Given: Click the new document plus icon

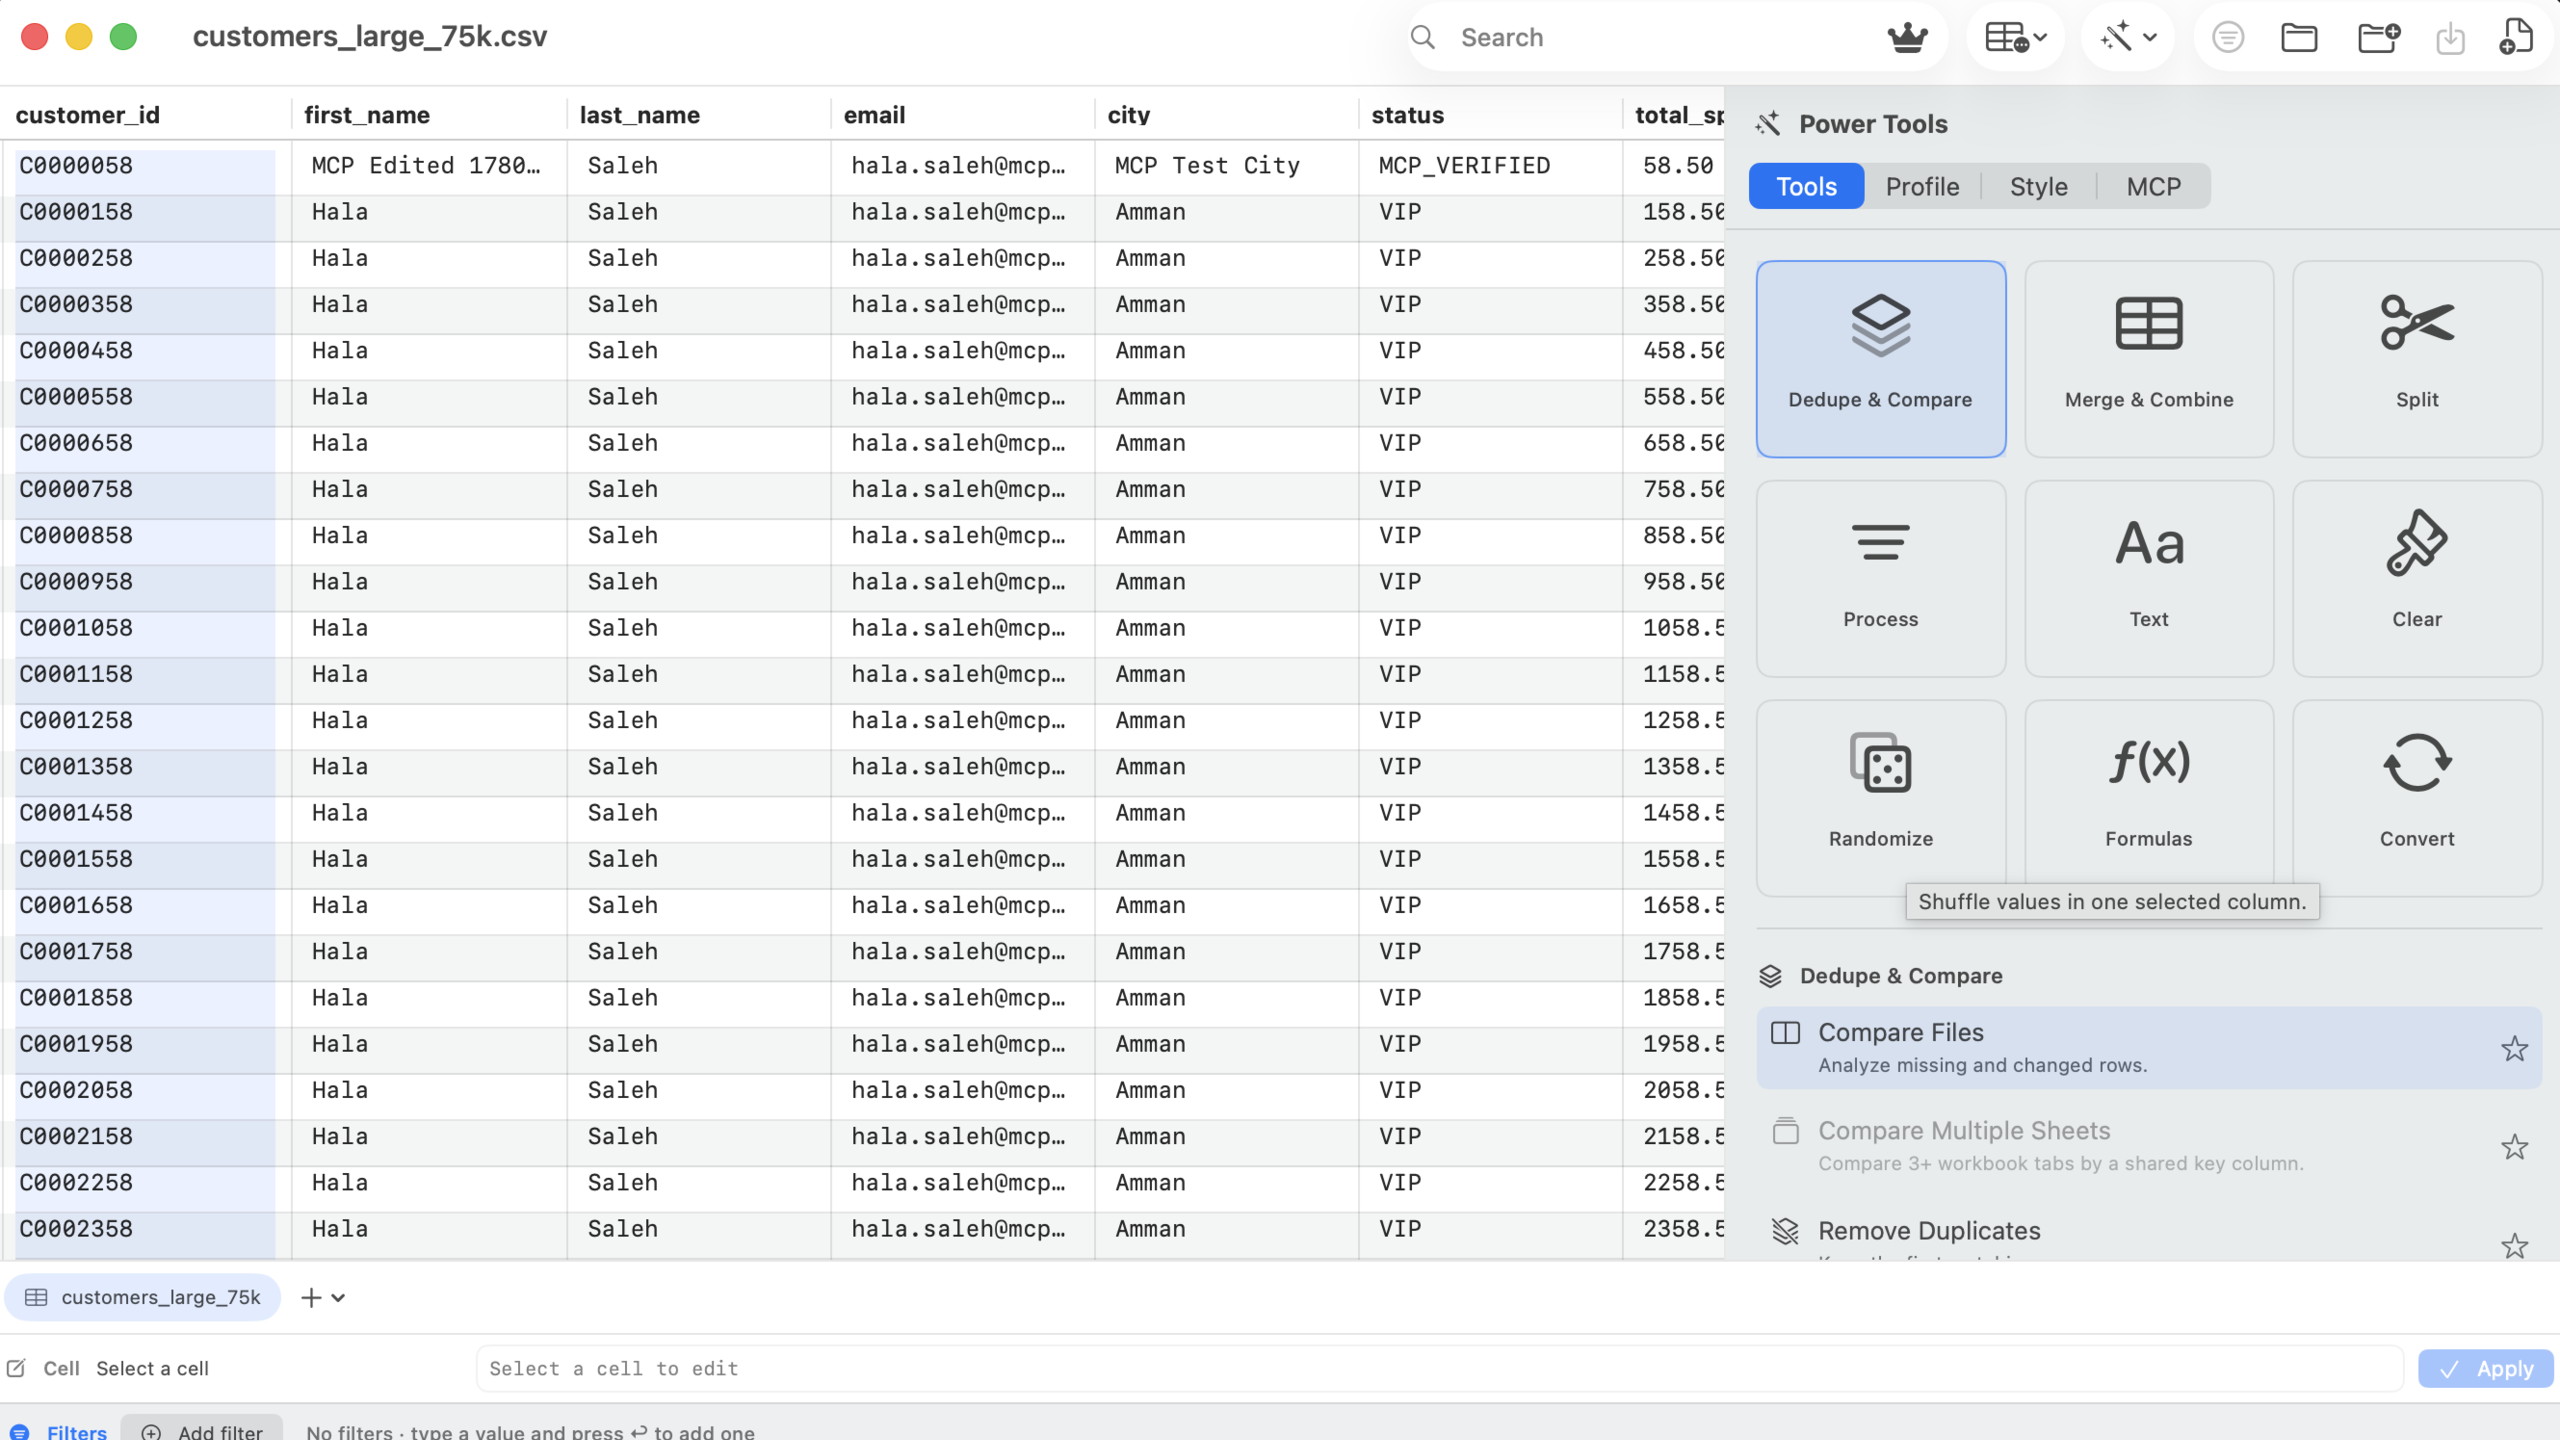Looking at the screenshot, I should click(x=2516, y=38).
